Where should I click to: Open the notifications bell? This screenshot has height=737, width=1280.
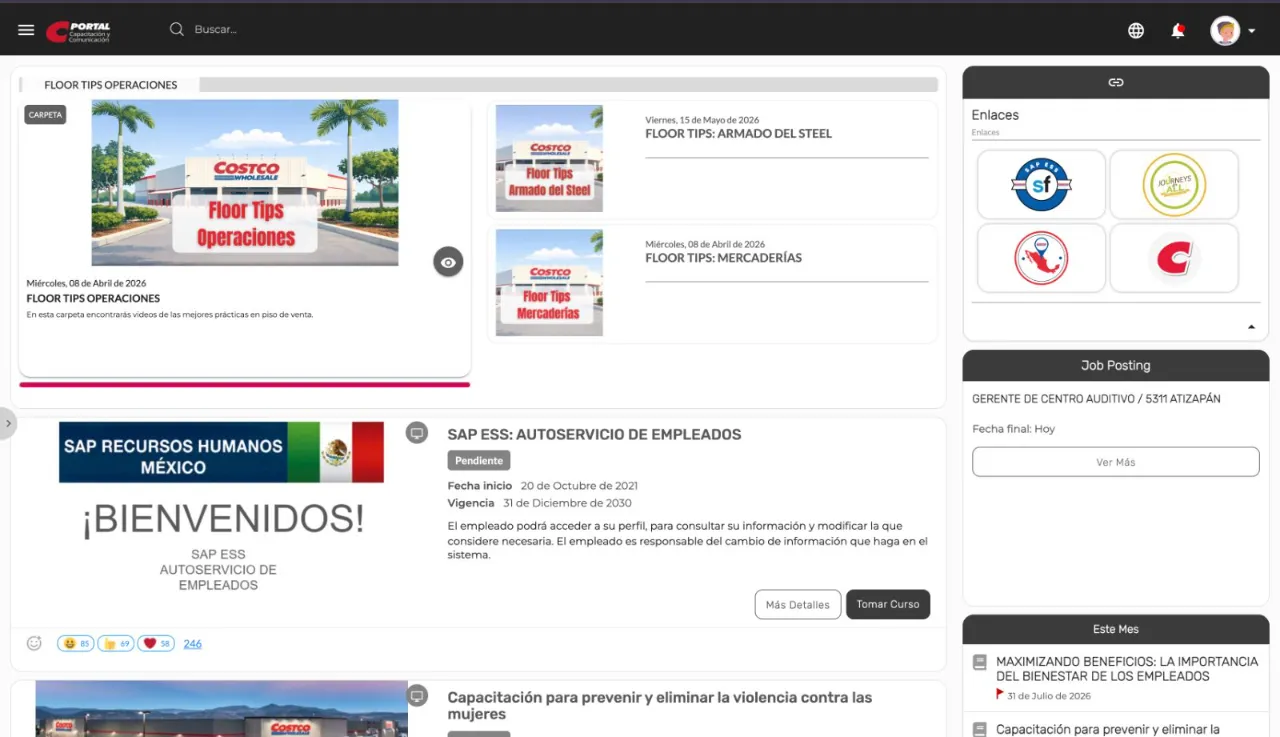click(1178, 30)
